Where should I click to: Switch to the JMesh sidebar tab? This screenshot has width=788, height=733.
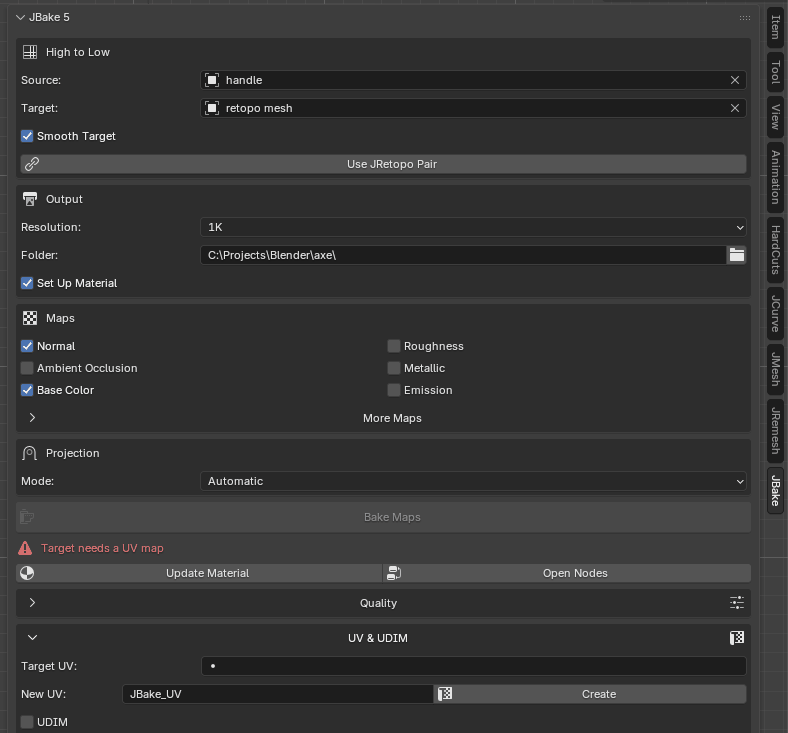coord(775,369)
